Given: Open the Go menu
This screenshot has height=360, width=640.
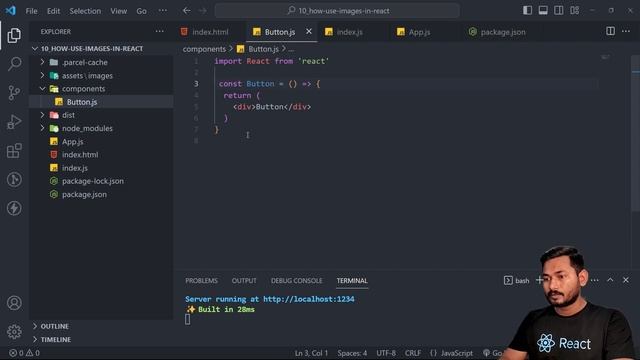Looking at the screenshot, I should click(142, 11).
